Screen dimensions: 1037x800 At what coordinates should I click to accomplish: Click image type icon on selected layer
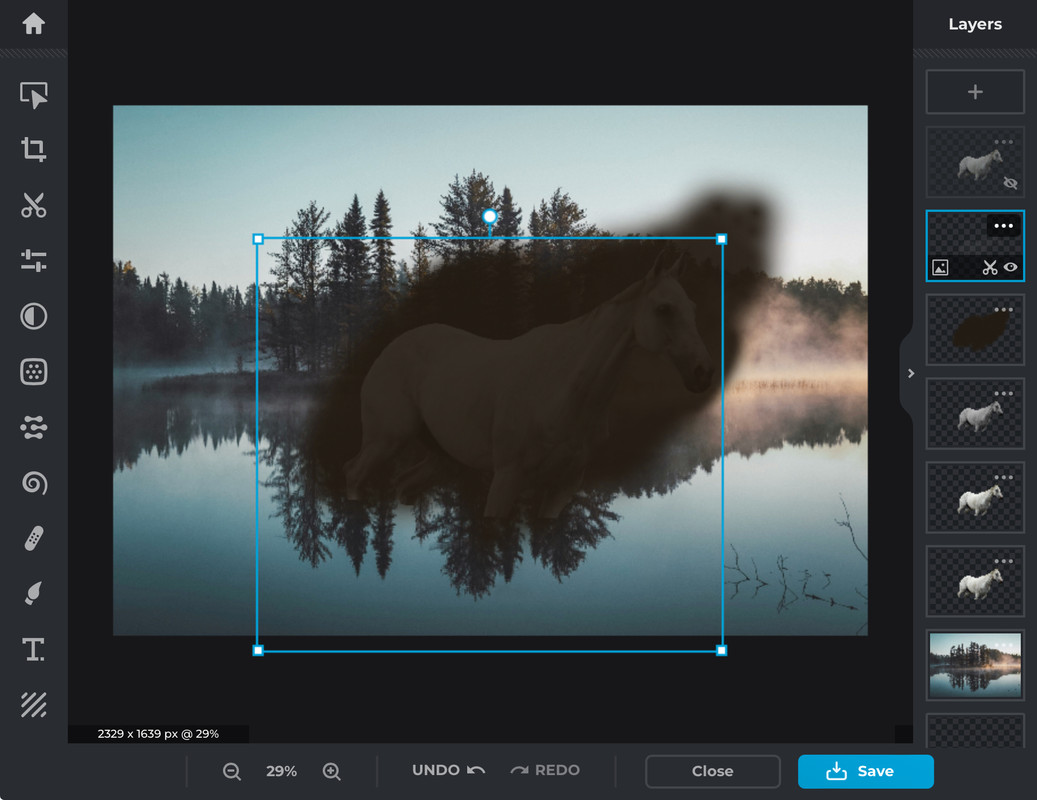[x=940, y=267]
